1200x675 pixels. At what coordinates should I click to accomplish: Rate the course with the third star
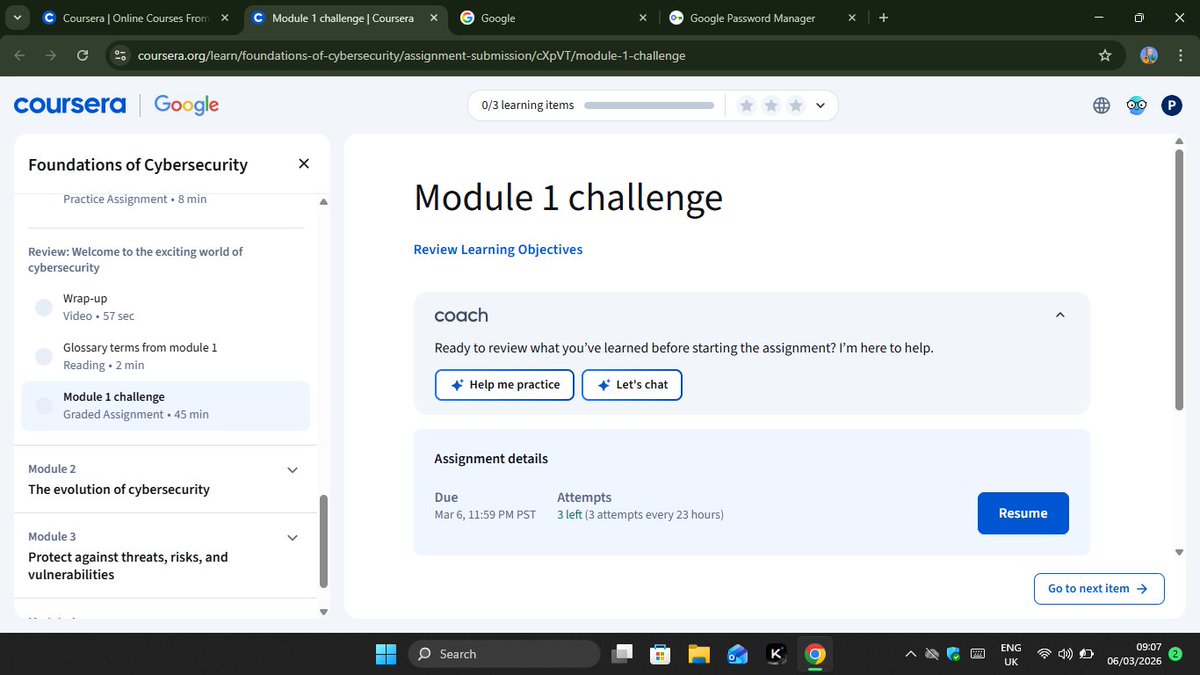[796, 105]
